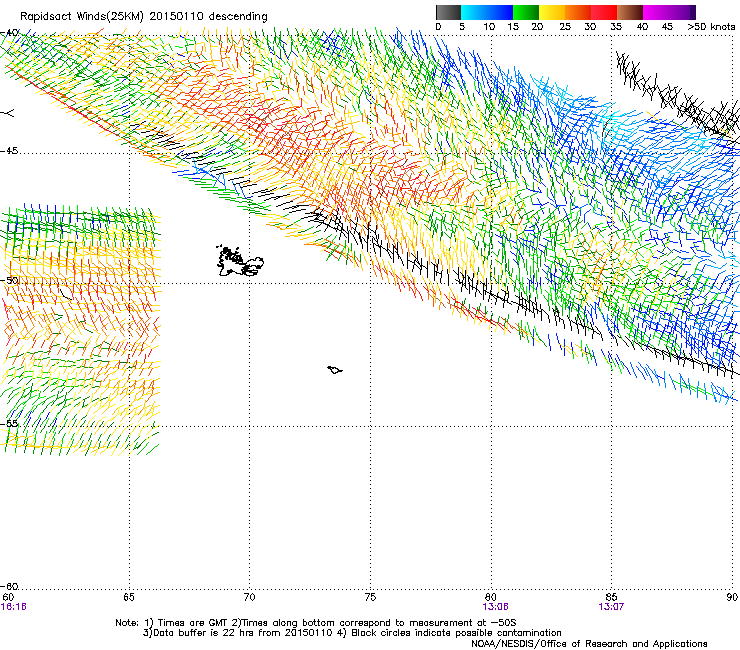Screen dimensions: 740x650
Task: Click the '>50 knots' legend label
Action: 711,27
